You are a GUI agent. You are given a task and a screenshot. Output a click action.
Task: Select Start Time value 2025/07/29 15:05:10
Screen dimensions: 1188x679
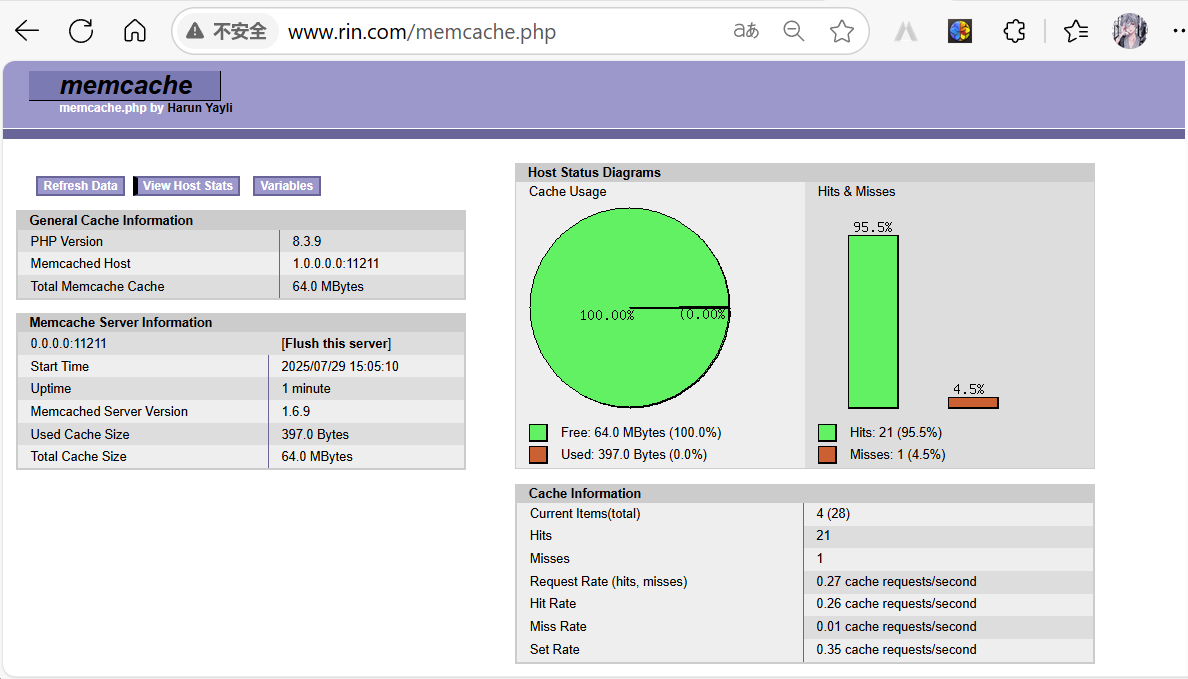pos(339,366)
